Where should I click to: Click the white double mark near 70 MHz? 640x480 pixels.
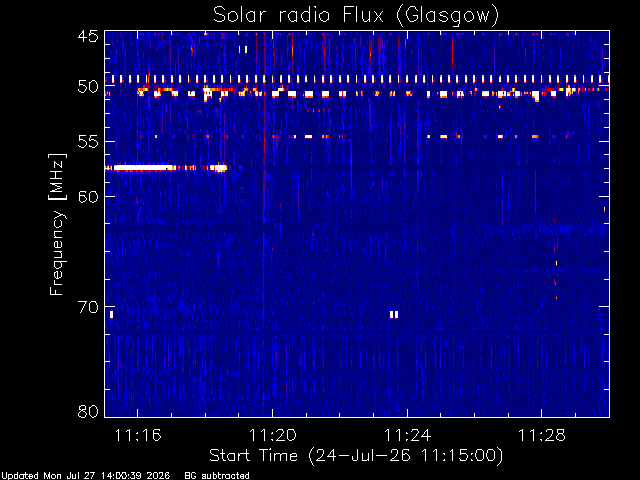pyautogui.click(x=394, y=314)
